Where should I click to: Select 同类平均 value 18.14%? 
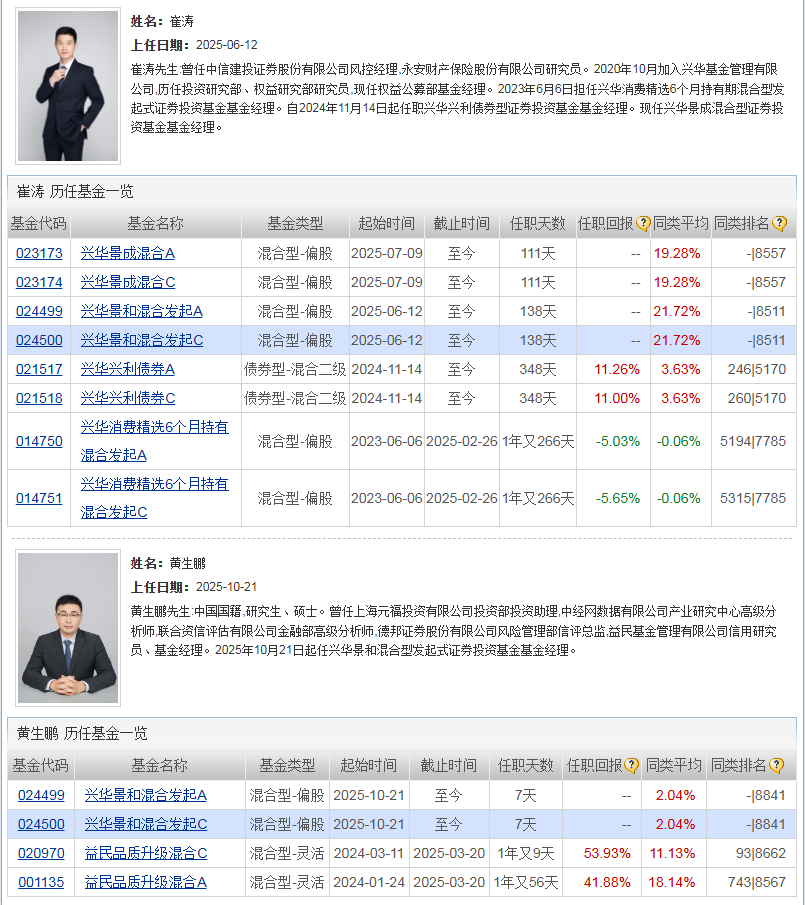pyautogui.click(x=672, y=882)
